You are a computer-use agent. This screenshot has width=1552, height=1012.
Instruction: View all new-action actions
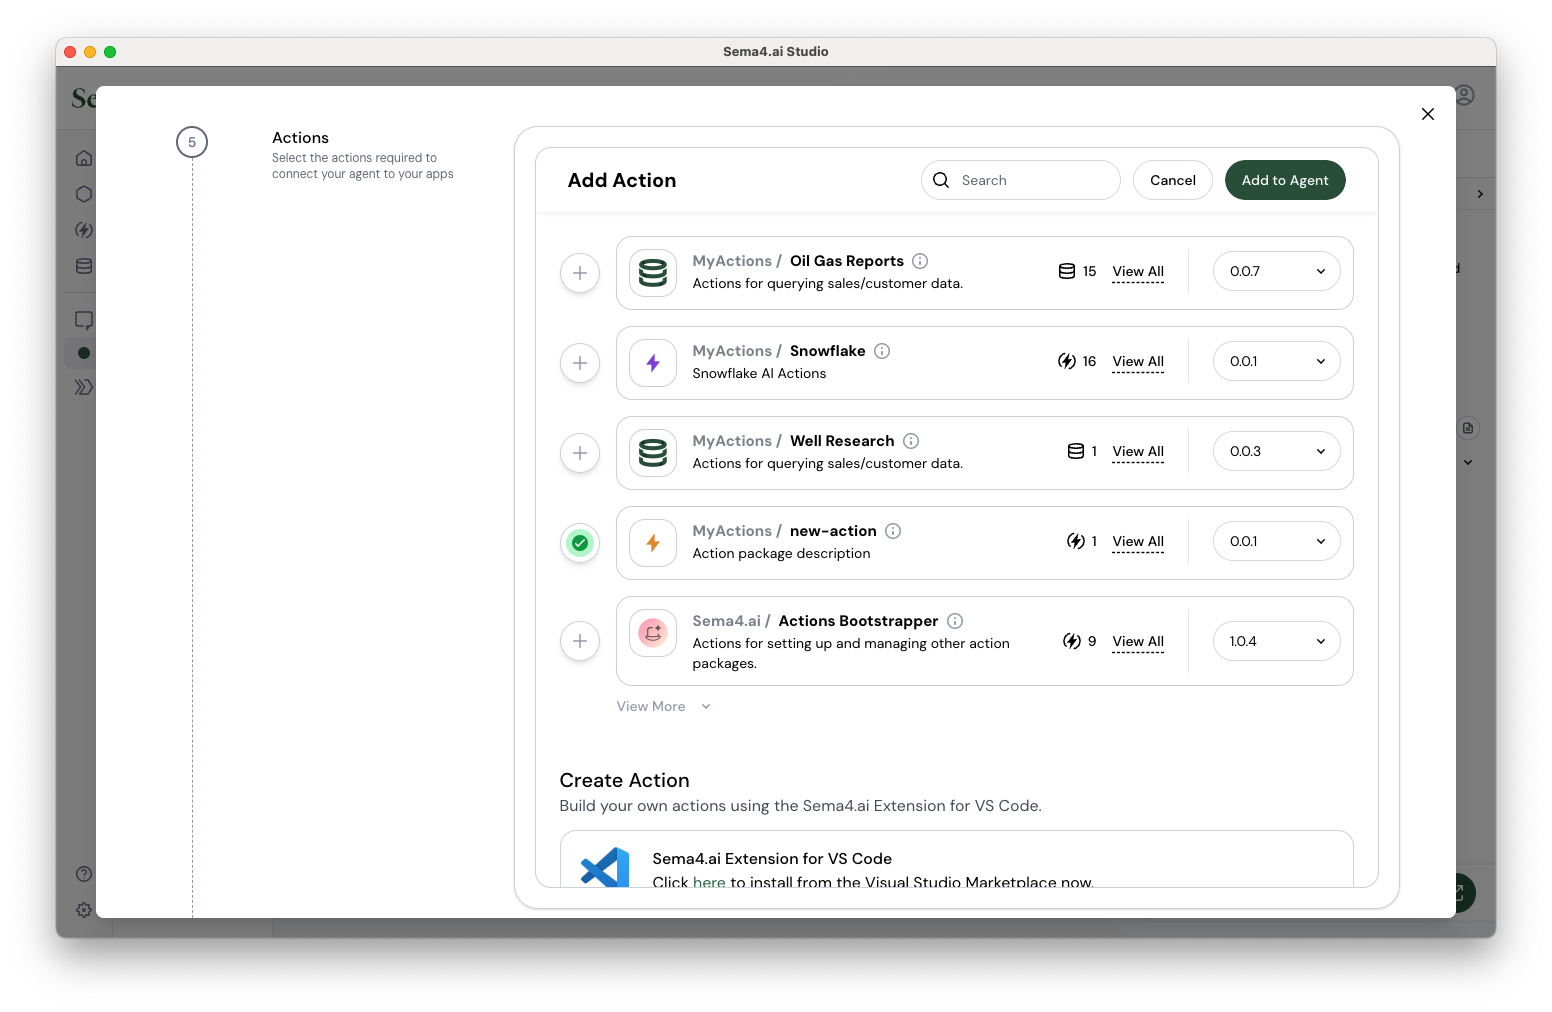(x=1138, y=541)
